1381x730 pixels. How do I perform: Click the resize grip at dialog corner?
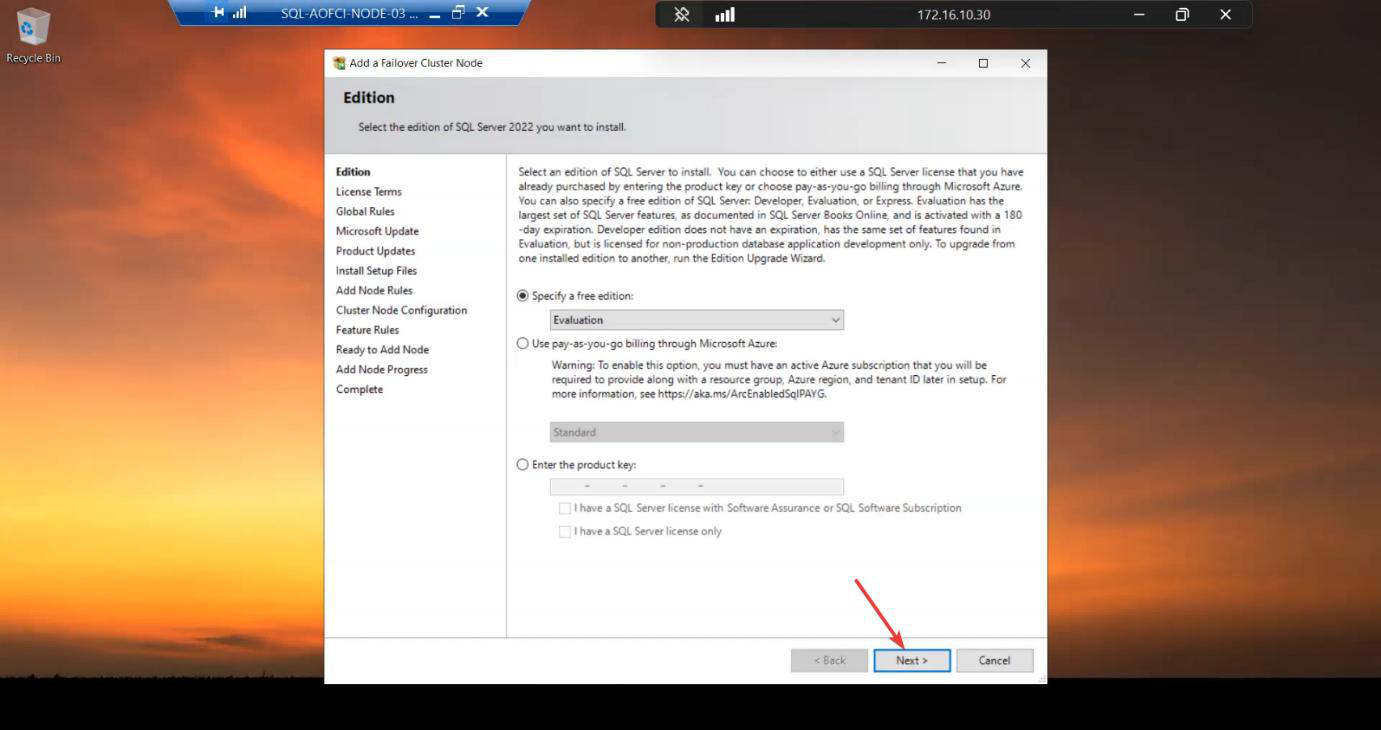(1041, 678)
